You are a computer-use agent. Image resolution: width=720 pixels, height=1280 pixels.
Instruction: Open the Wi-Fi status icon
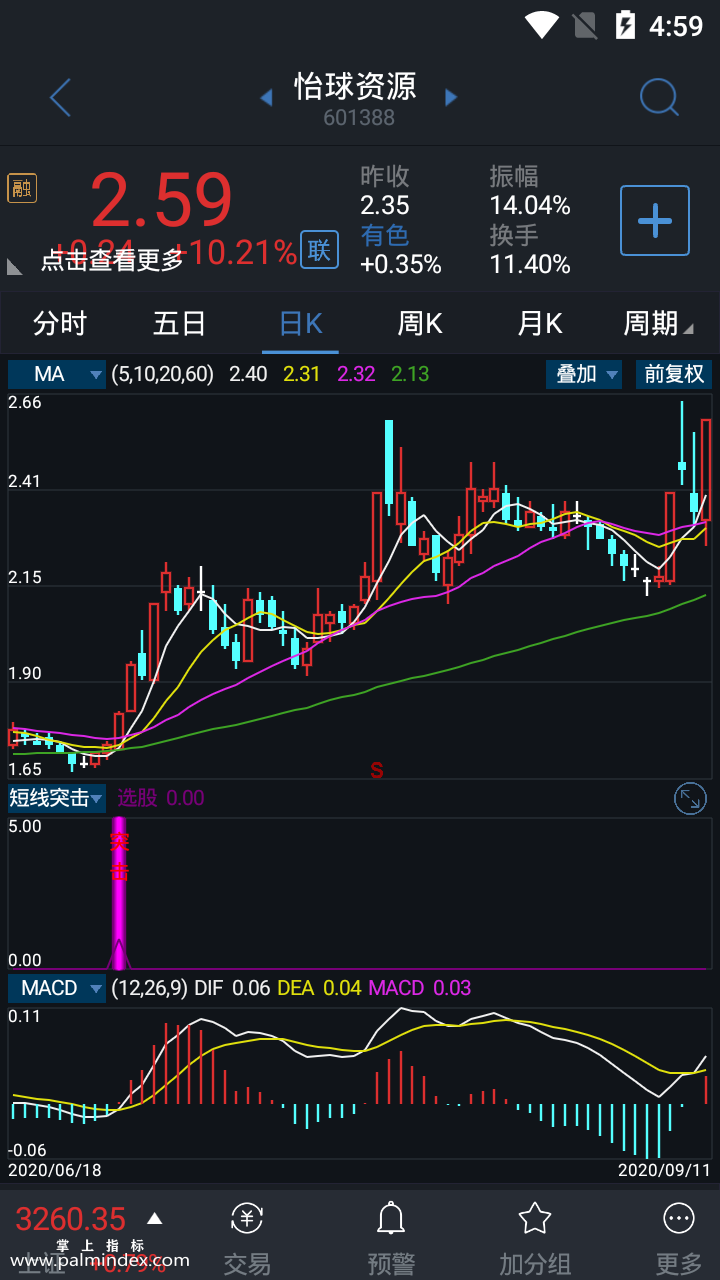(541, 25)
